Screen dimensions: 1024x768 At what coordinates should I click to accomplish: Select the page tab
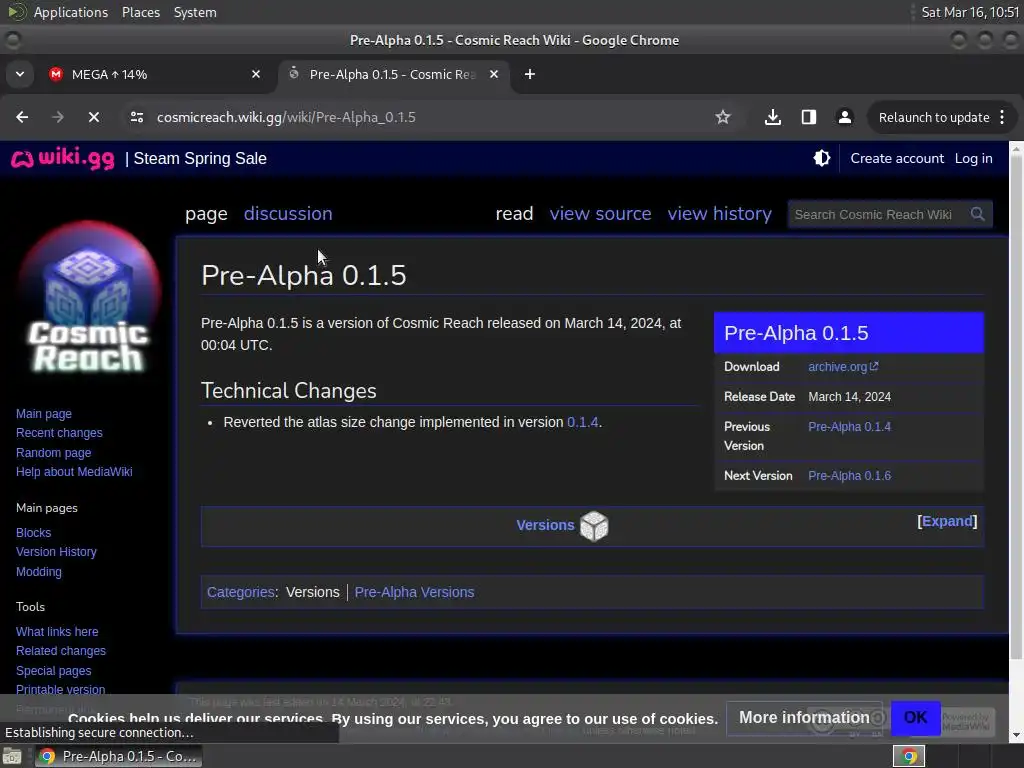(206, 214)
